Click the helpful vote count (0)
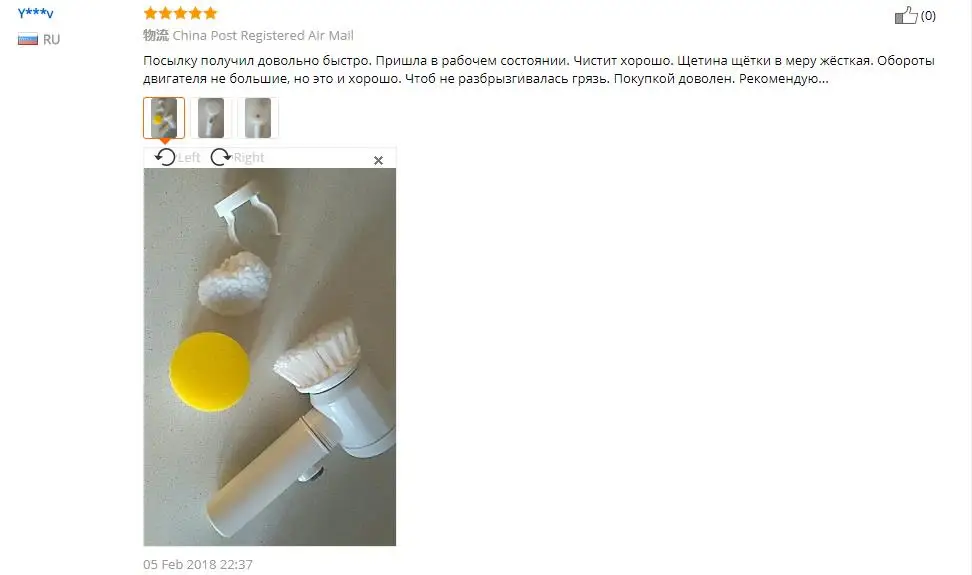The height and width of the screenshot is (575, 972). pos(928,15)
